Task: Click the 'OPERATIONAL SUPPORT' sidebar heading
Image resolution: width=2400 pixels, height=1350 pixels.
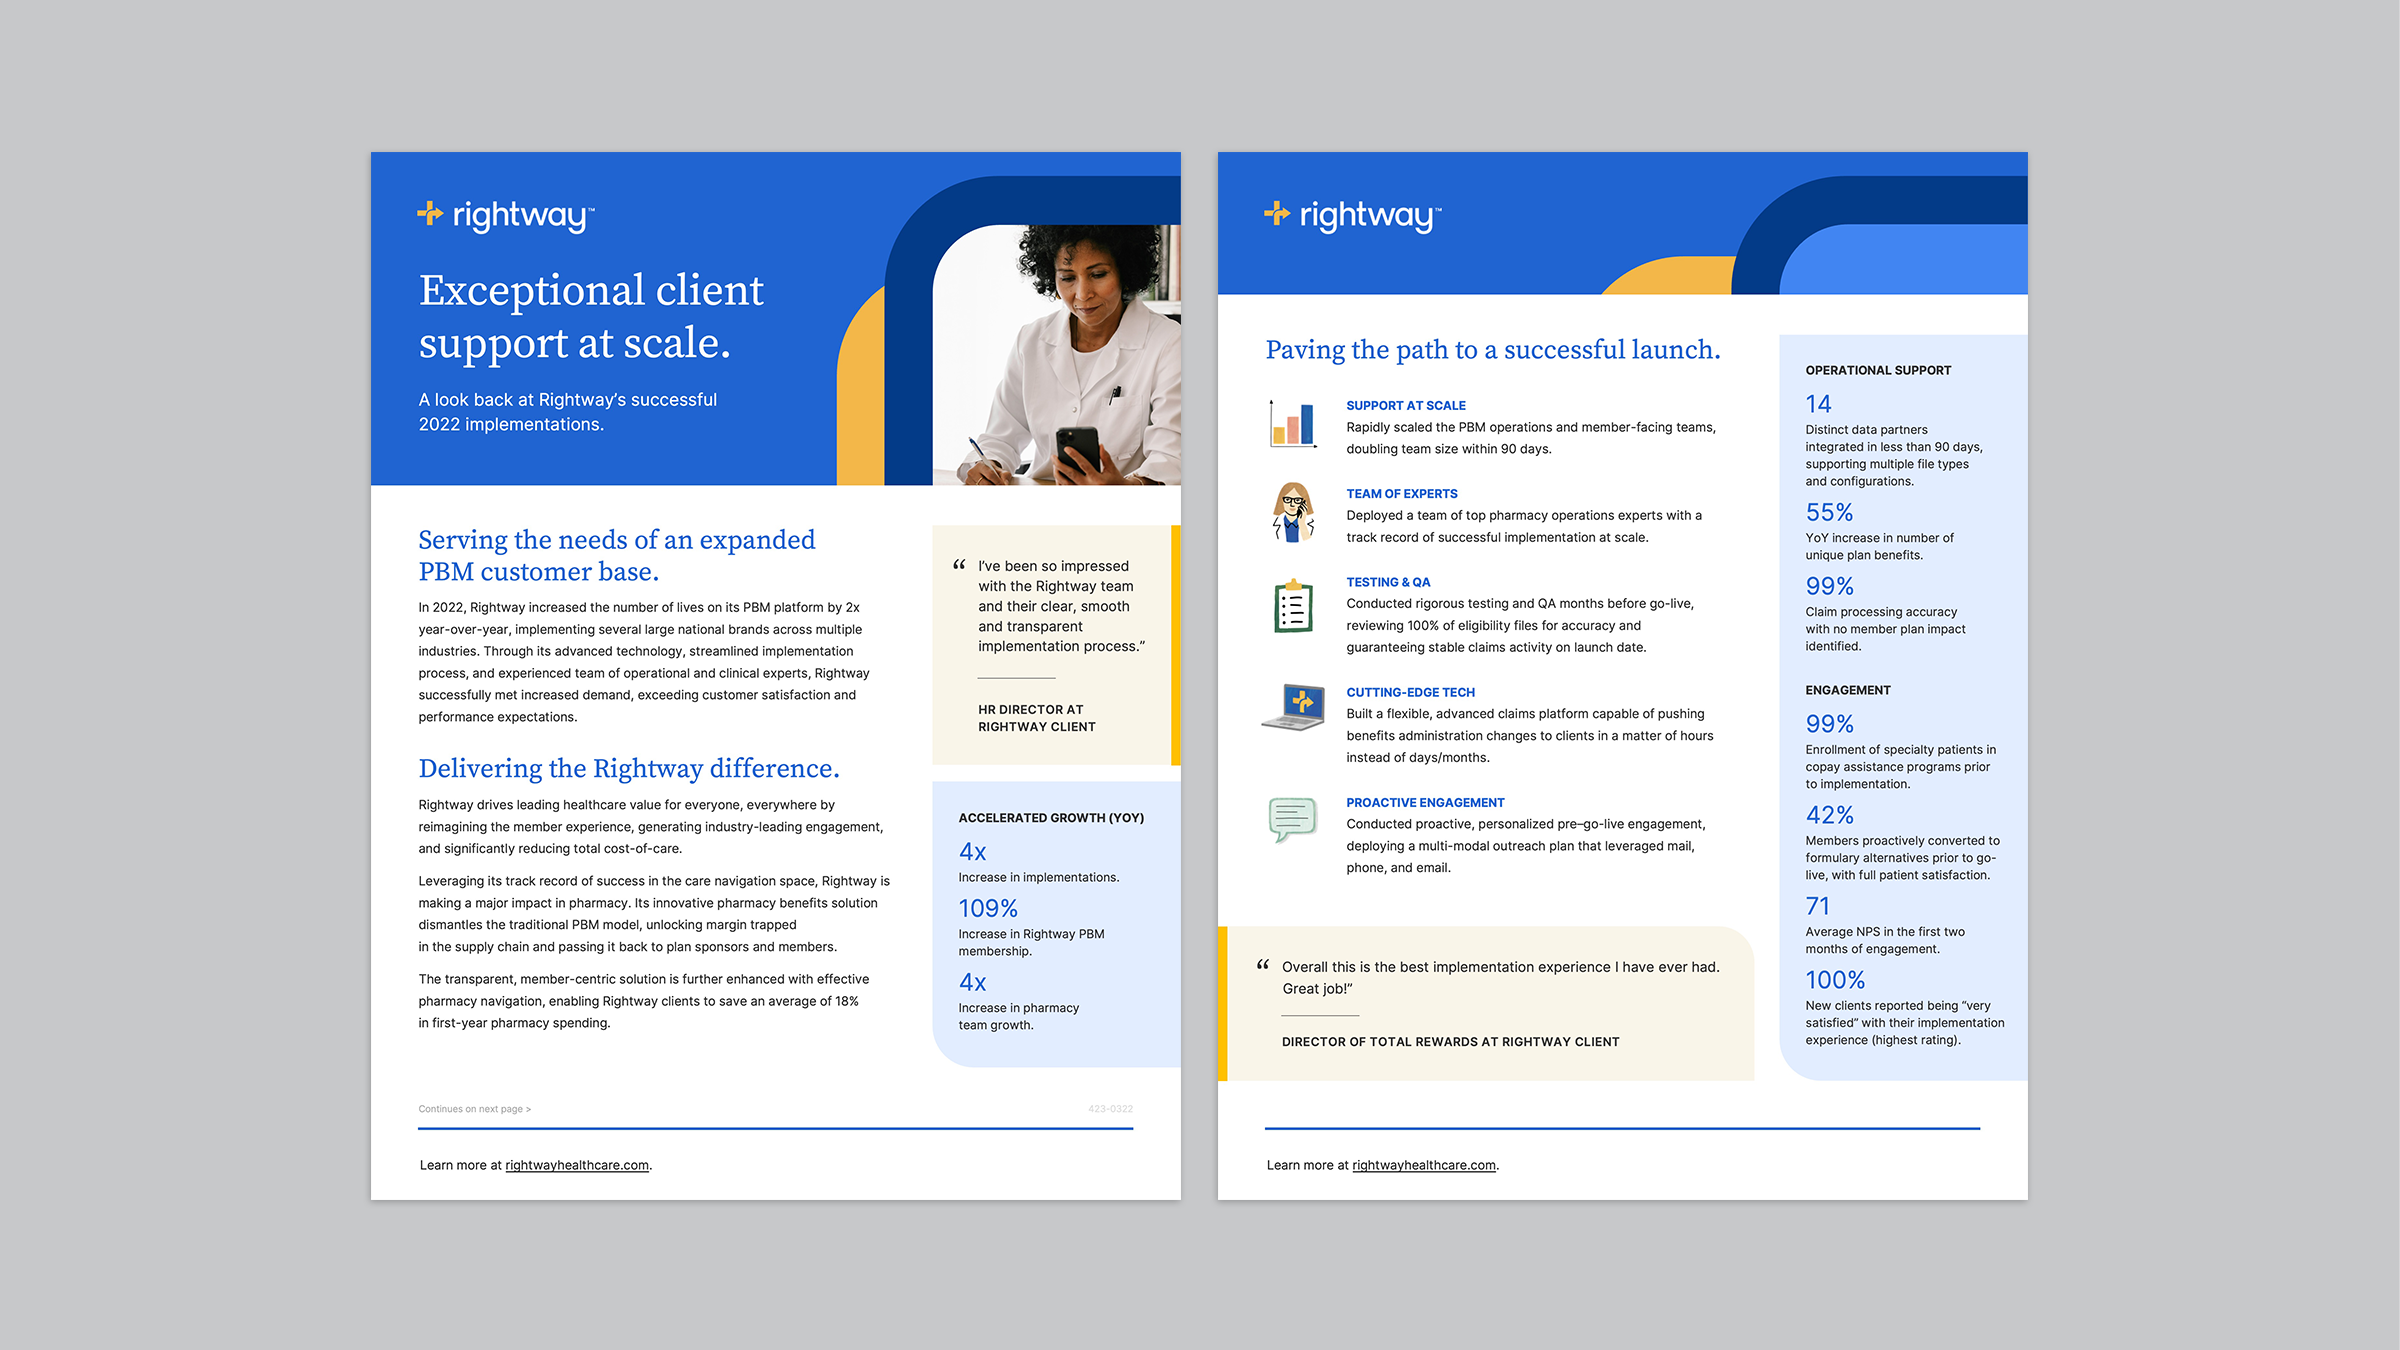Action: click(x=1877, y=369)
